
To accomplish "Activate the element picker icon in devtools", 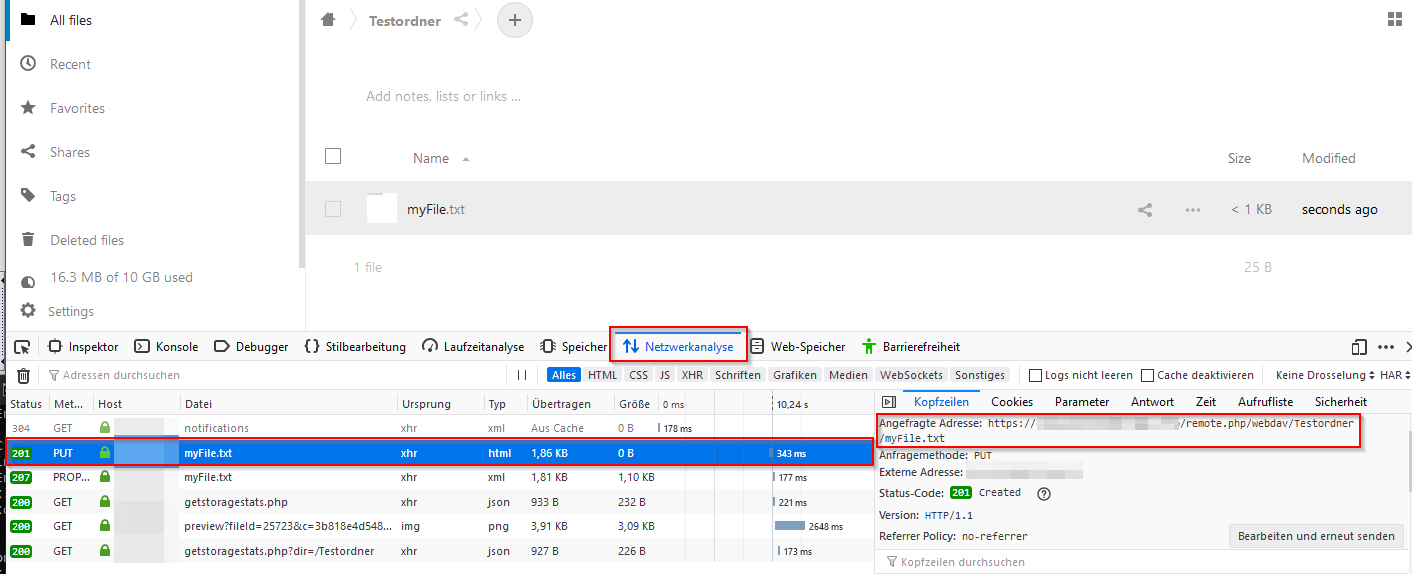I will (22, 347).
